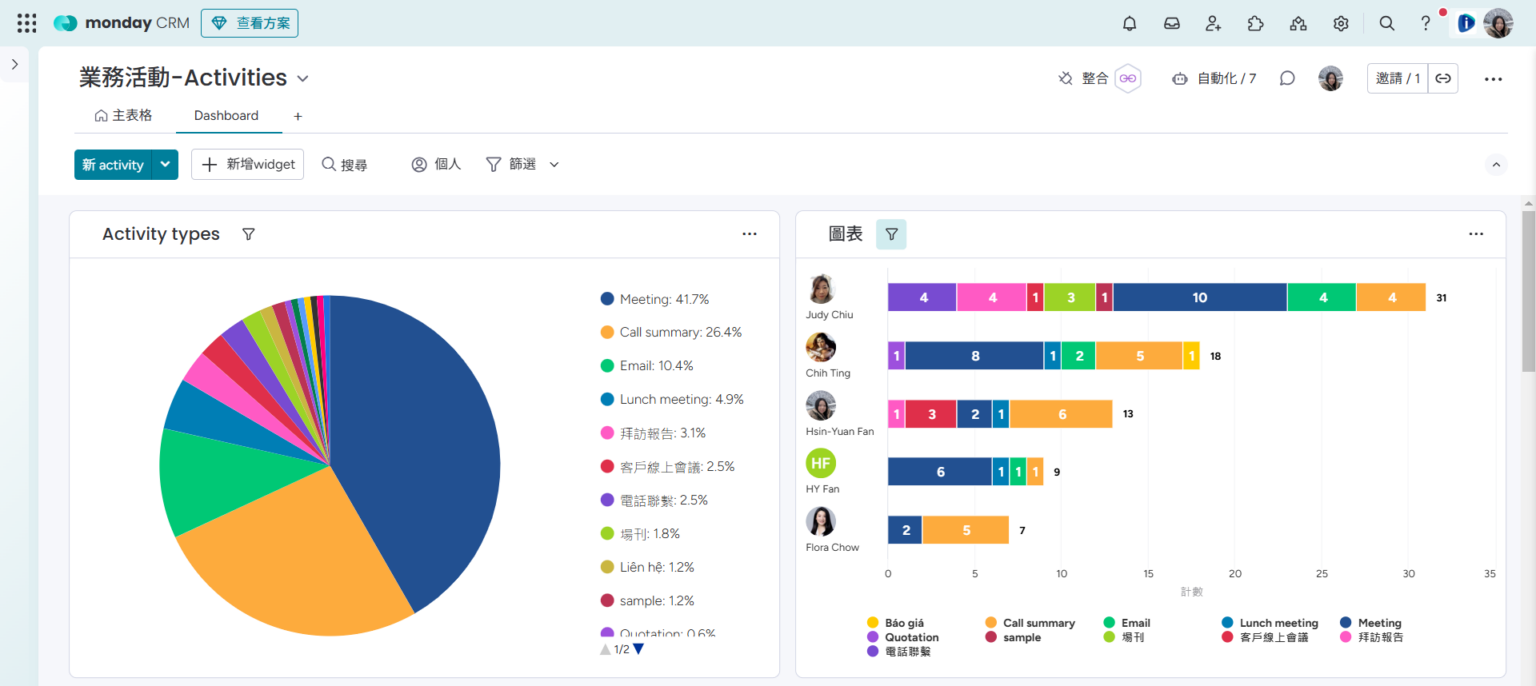Toggle Lunch meeting: 4.9% legend entry
Image resolution: width=1536 pixels, height=686 pixels.
(x=672, y=399)
